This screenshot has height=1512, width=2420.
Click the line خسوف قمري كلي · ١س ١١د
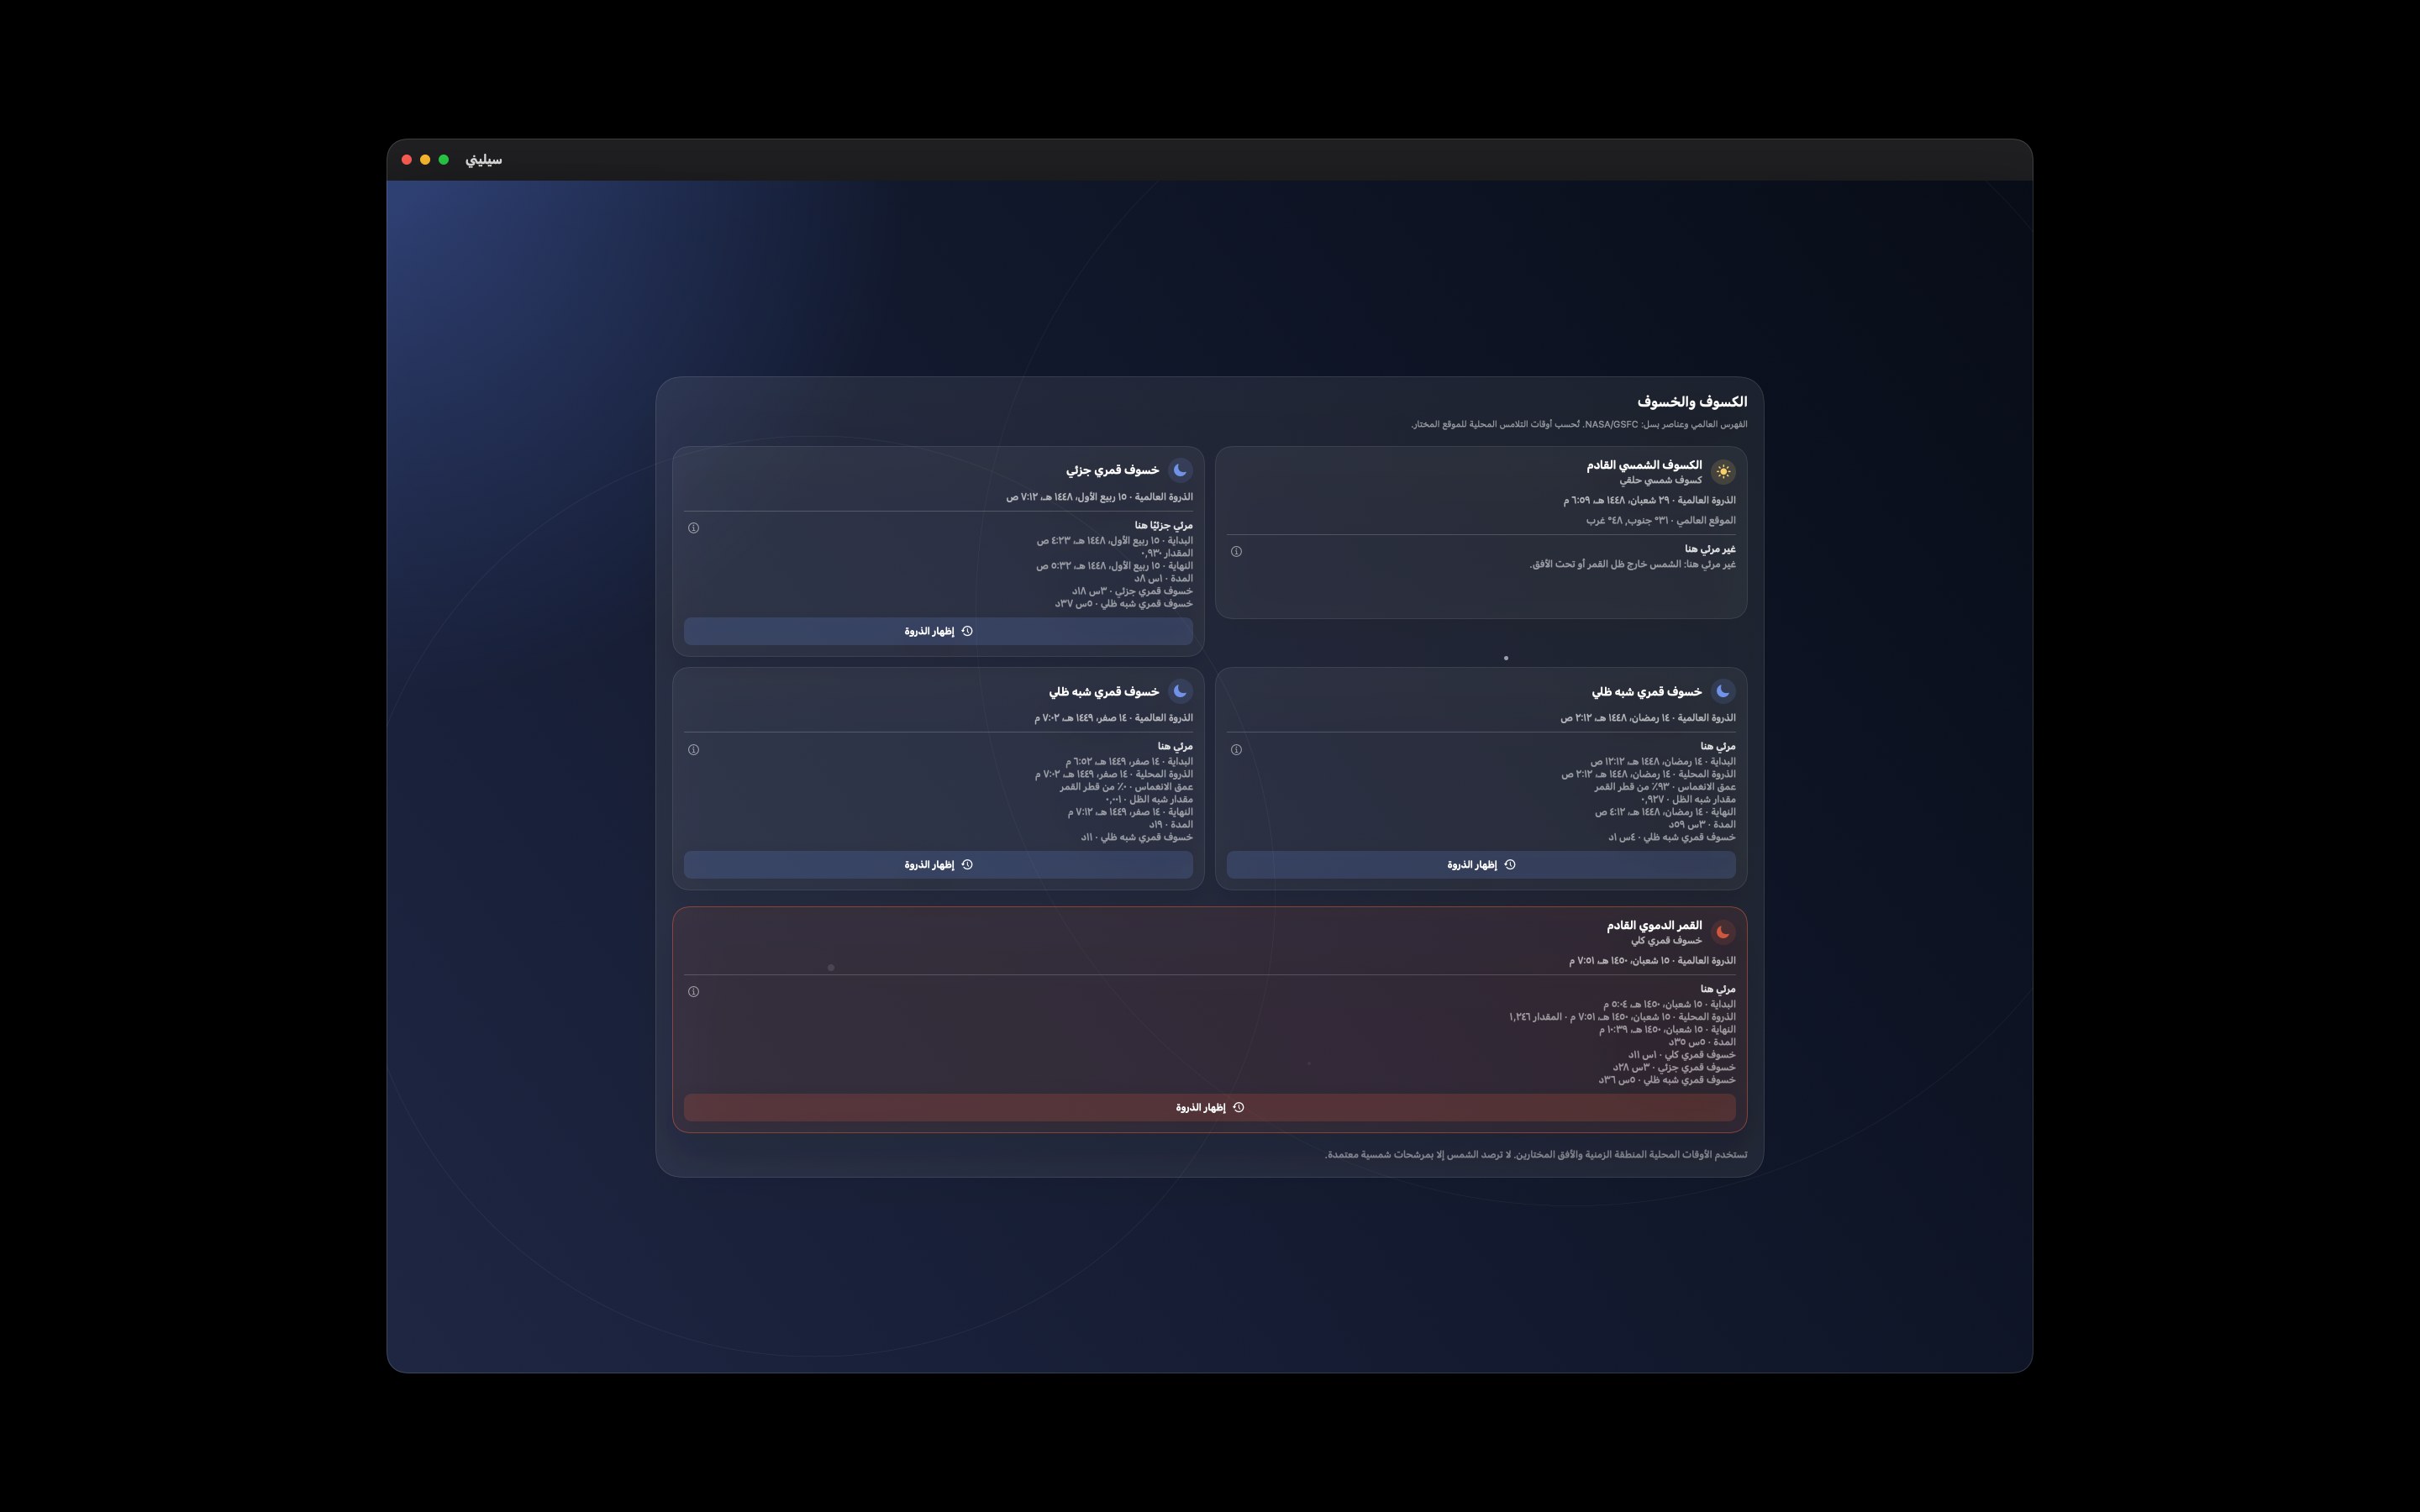tap(1681, 1055)
